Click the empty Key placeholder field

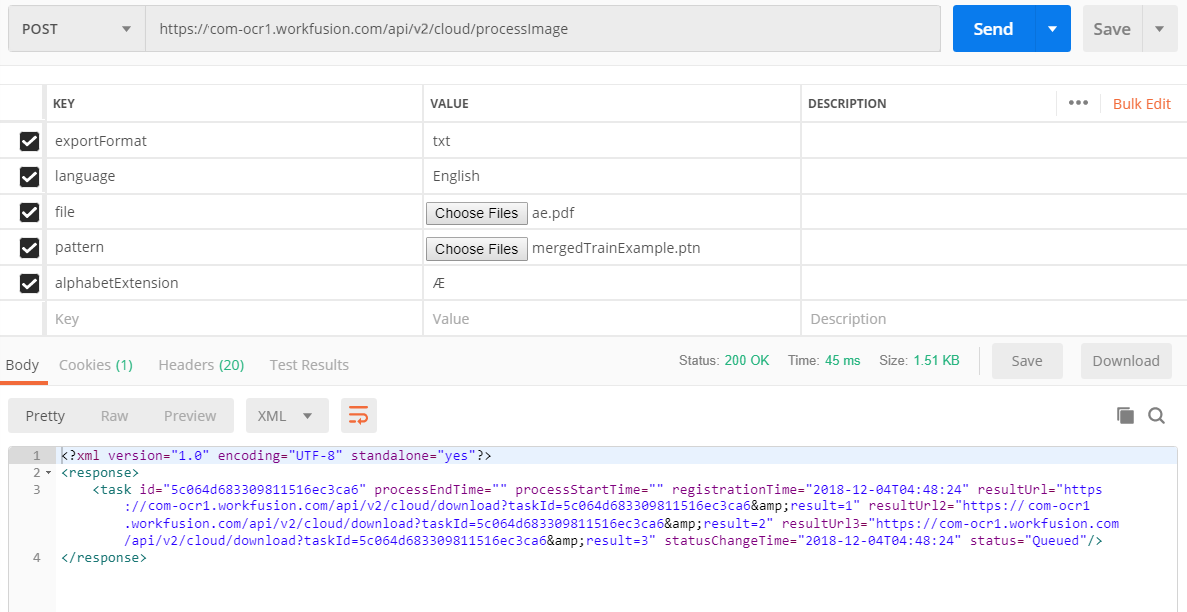[234, 319]
